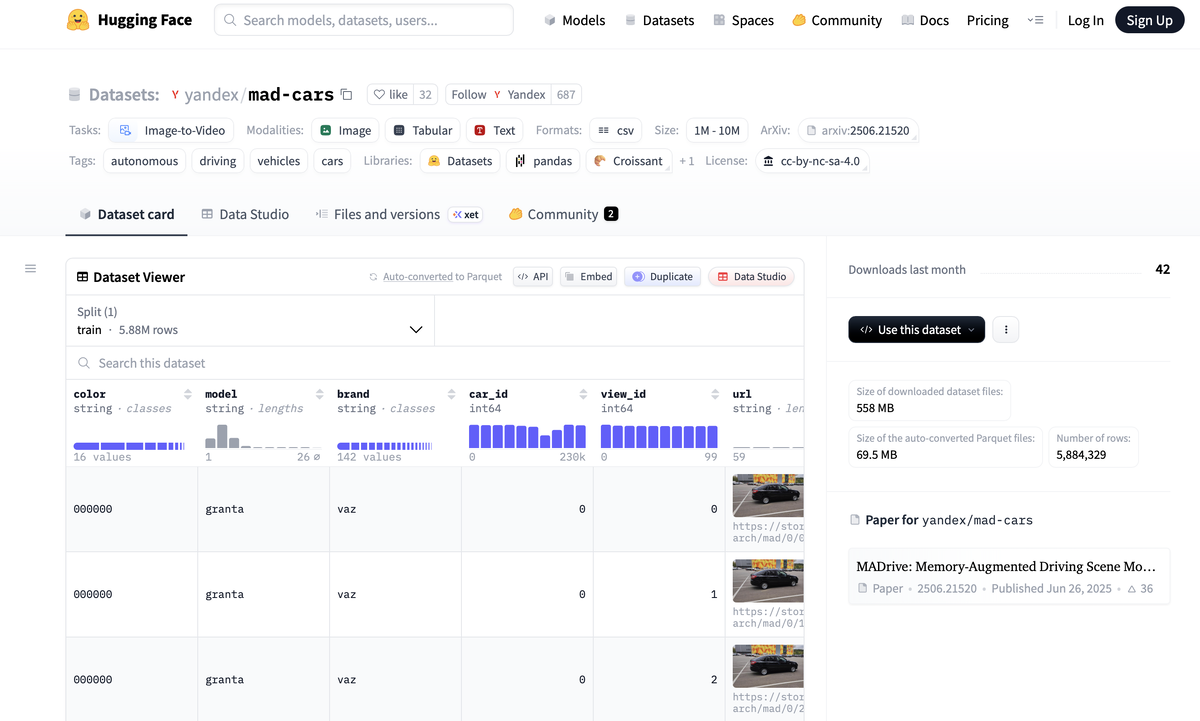
Task: Select the Image-to-Video task tag
Action: (x=171, y=130)
